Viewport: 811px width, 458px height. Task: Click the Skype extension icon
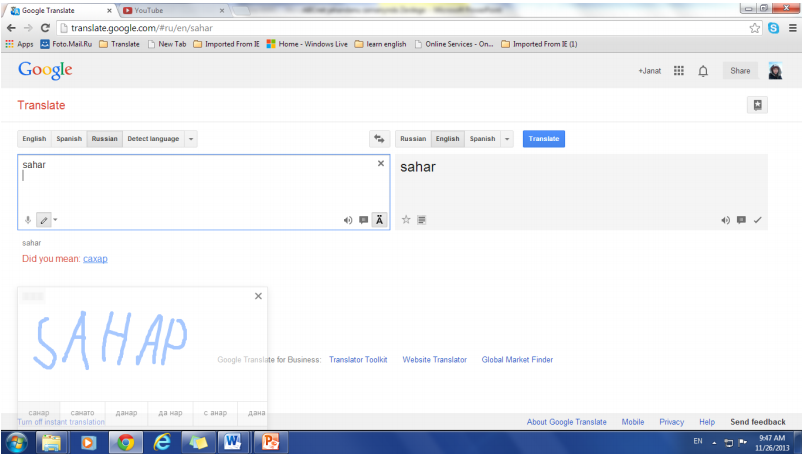pos(774,28)
